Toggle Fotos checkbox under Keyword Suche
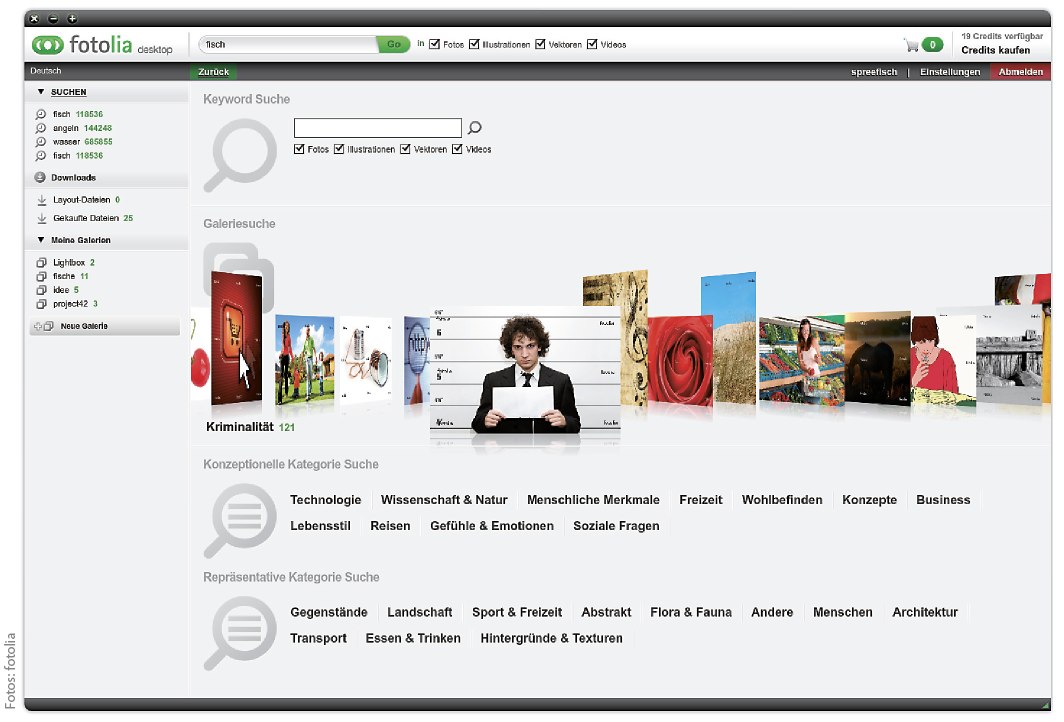 (299, 149)
